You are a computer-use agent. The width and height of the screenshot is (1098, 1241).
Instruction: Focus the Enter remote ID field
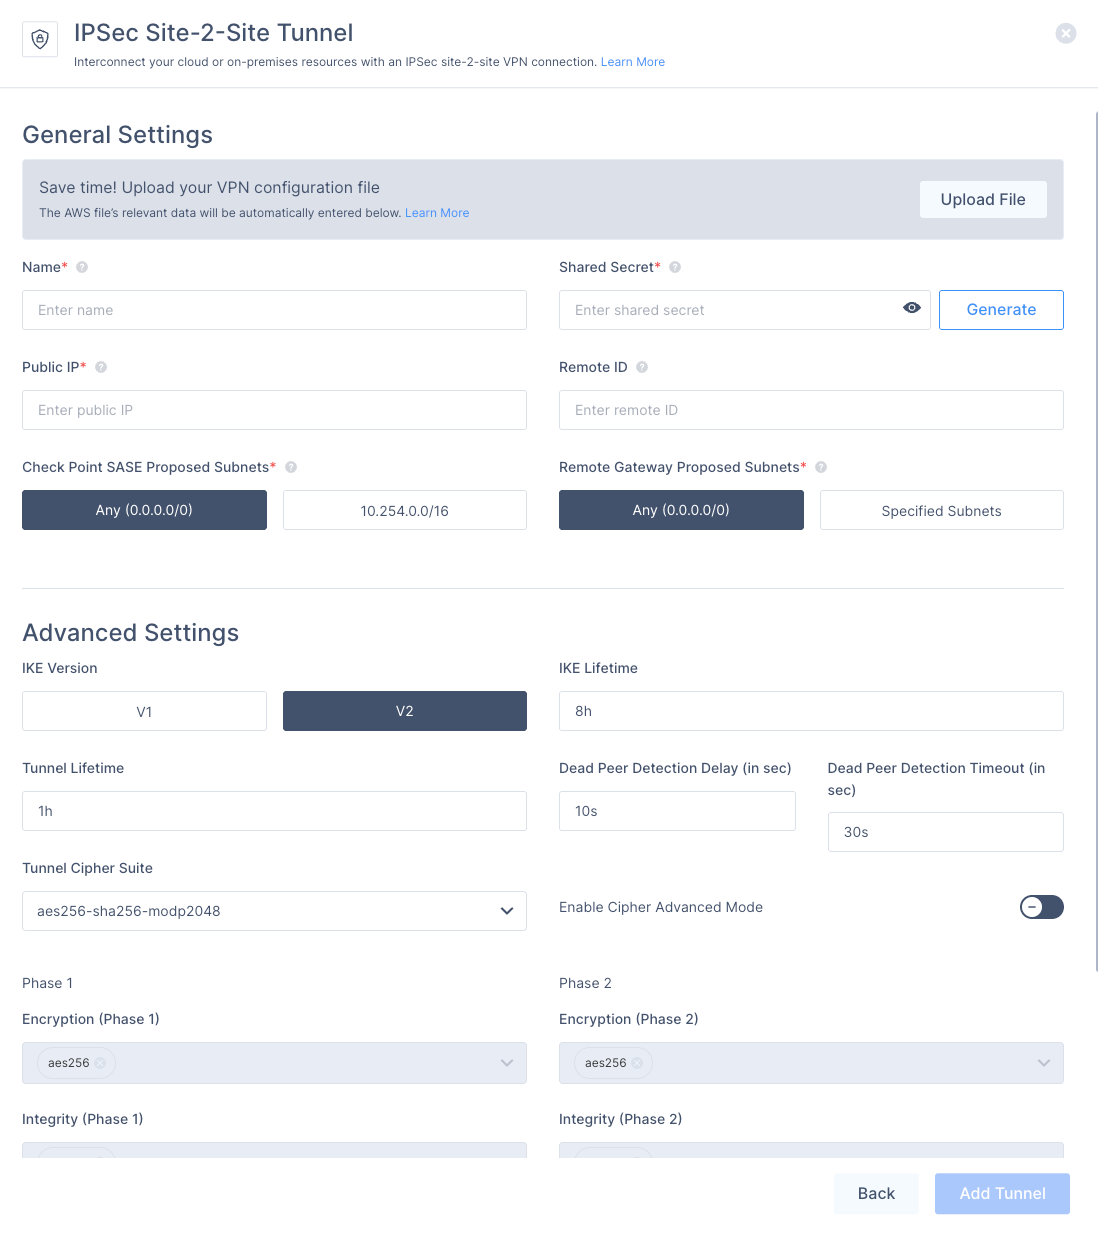click(x=811, y=410)
